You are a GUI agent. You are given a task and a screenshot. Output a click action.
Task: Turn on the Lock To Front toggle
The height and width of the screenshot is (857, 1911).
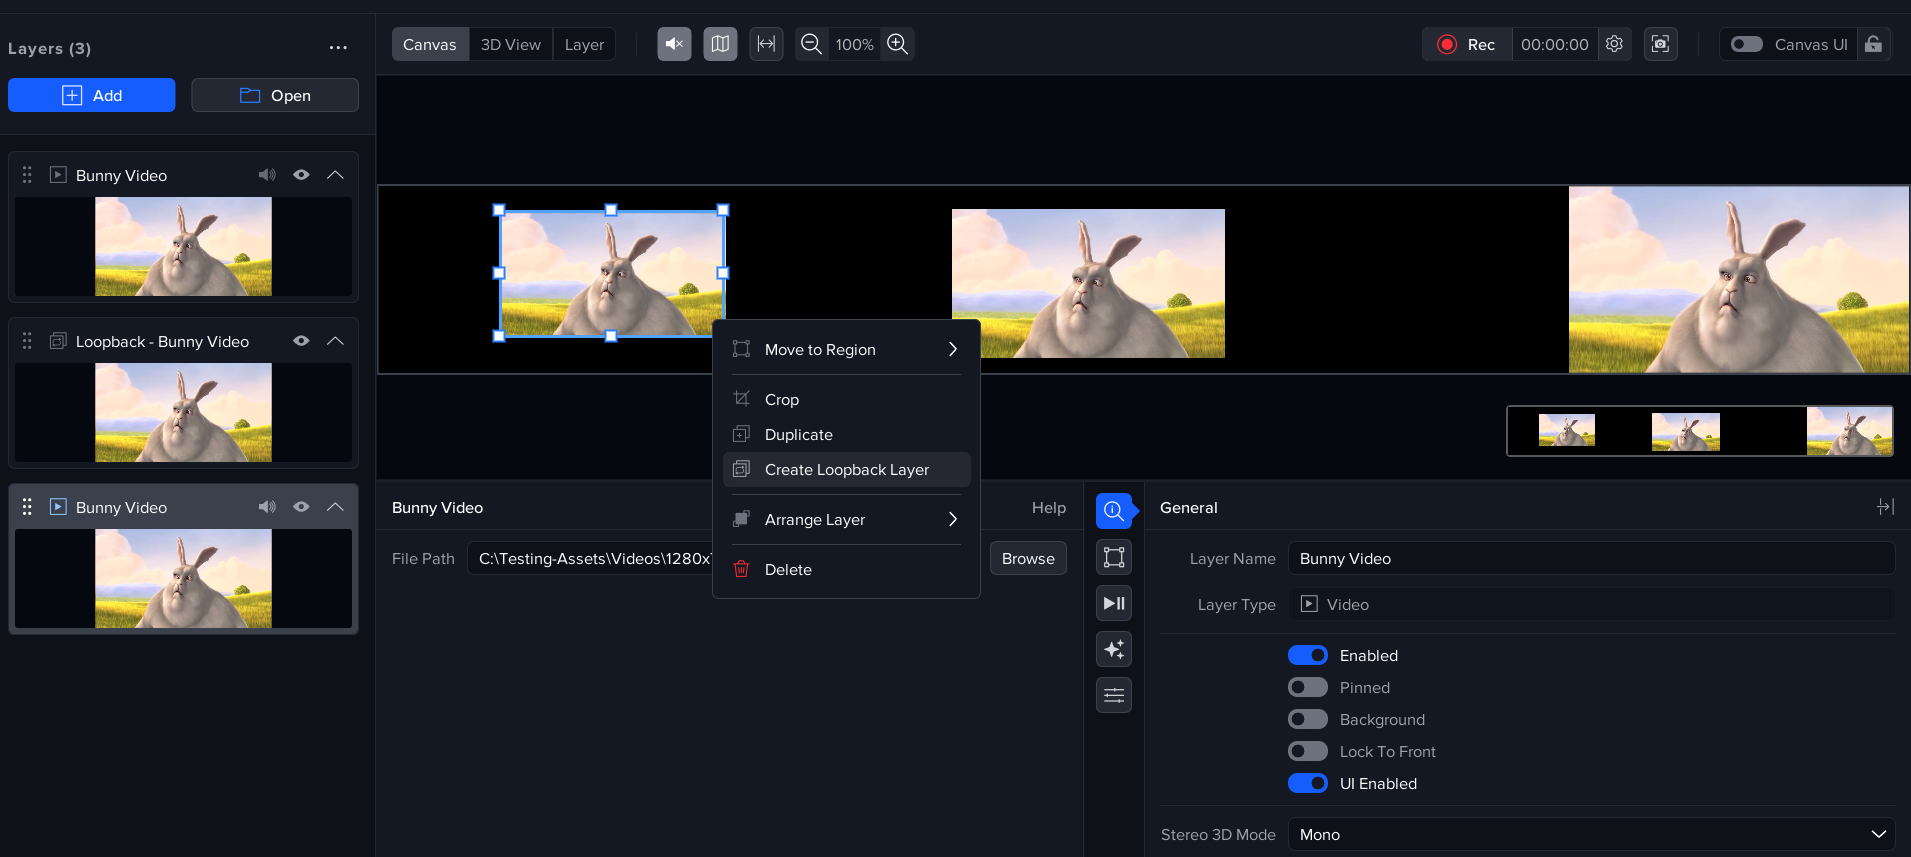pyautogui.click(x=1308, y=752)
